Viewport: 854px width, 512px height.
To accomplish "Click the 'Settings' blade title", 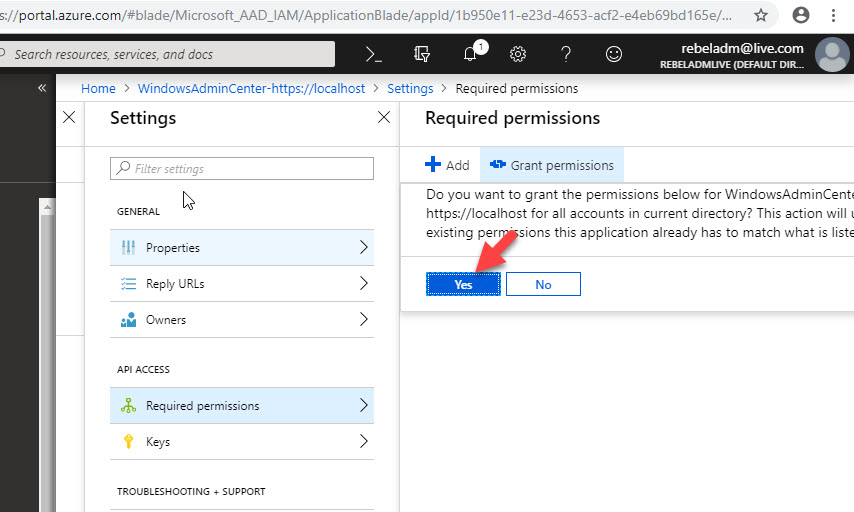I will (x=143, y=118).
